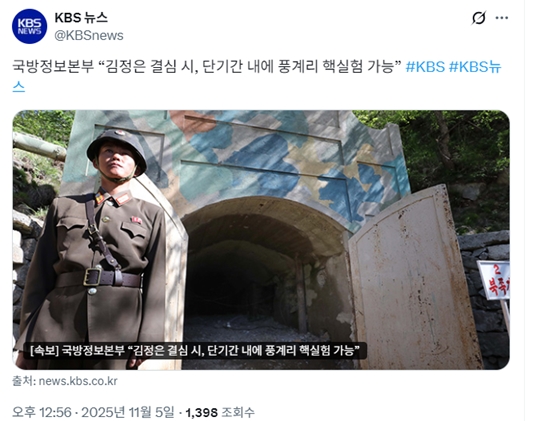Click the 1,398 조회수 view count
The width and height of the screenshot is (536, 421).
click(220, 412)
